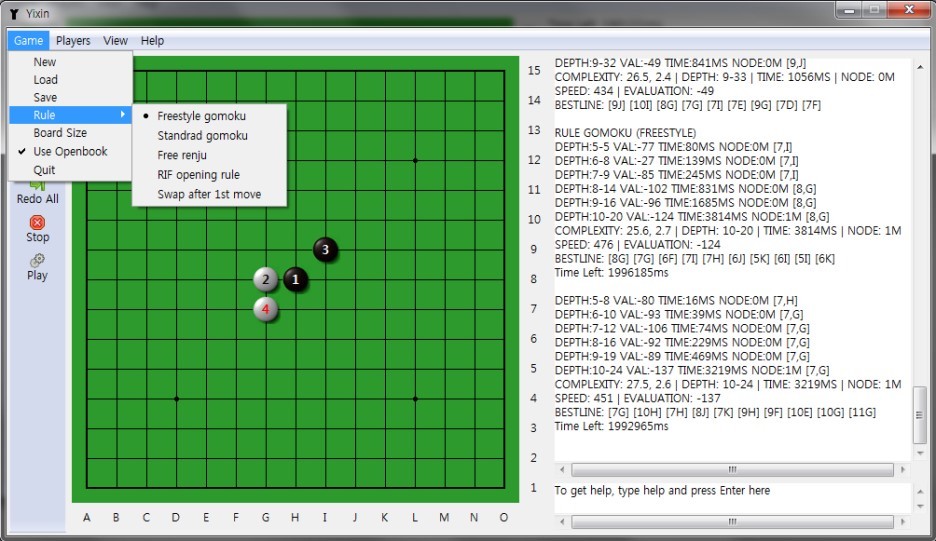Screen dimensions: 936x541
Task: Toggle the Use Openbook option
Action: coord(70,151)
